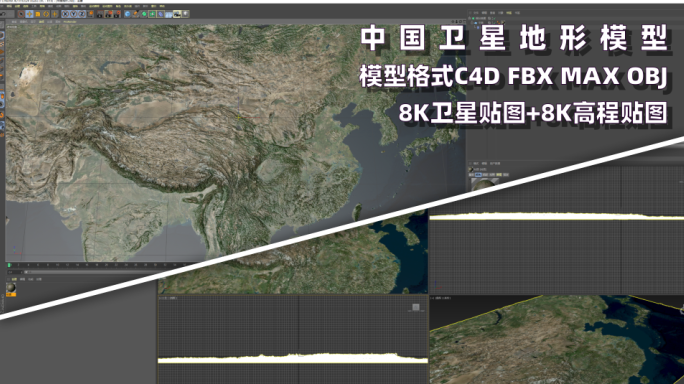Click green timeline playhead marker
Screen dimensions: 684x384
pos(9,265)
